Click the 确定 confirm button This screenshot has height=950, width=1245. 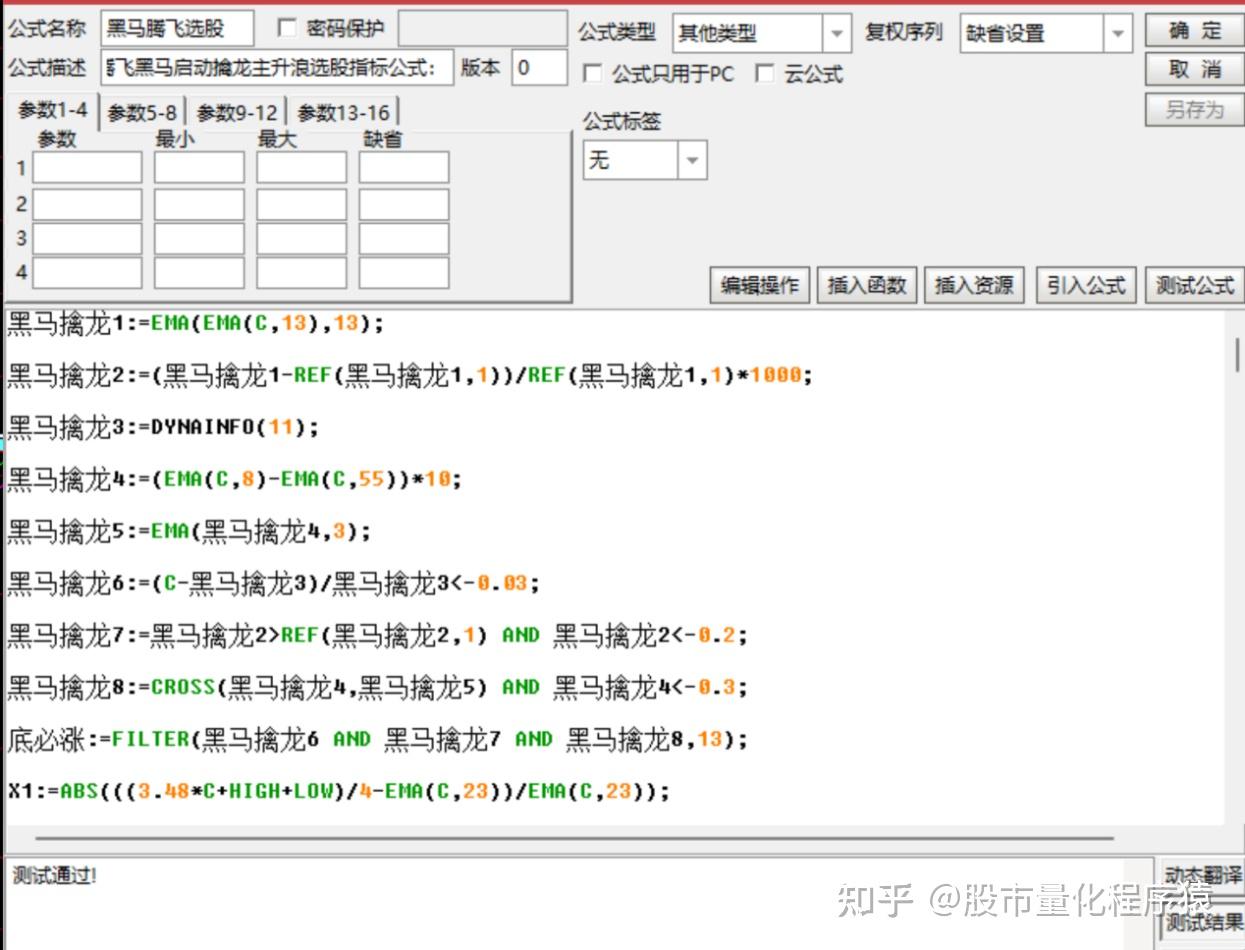pos(1193,31)
